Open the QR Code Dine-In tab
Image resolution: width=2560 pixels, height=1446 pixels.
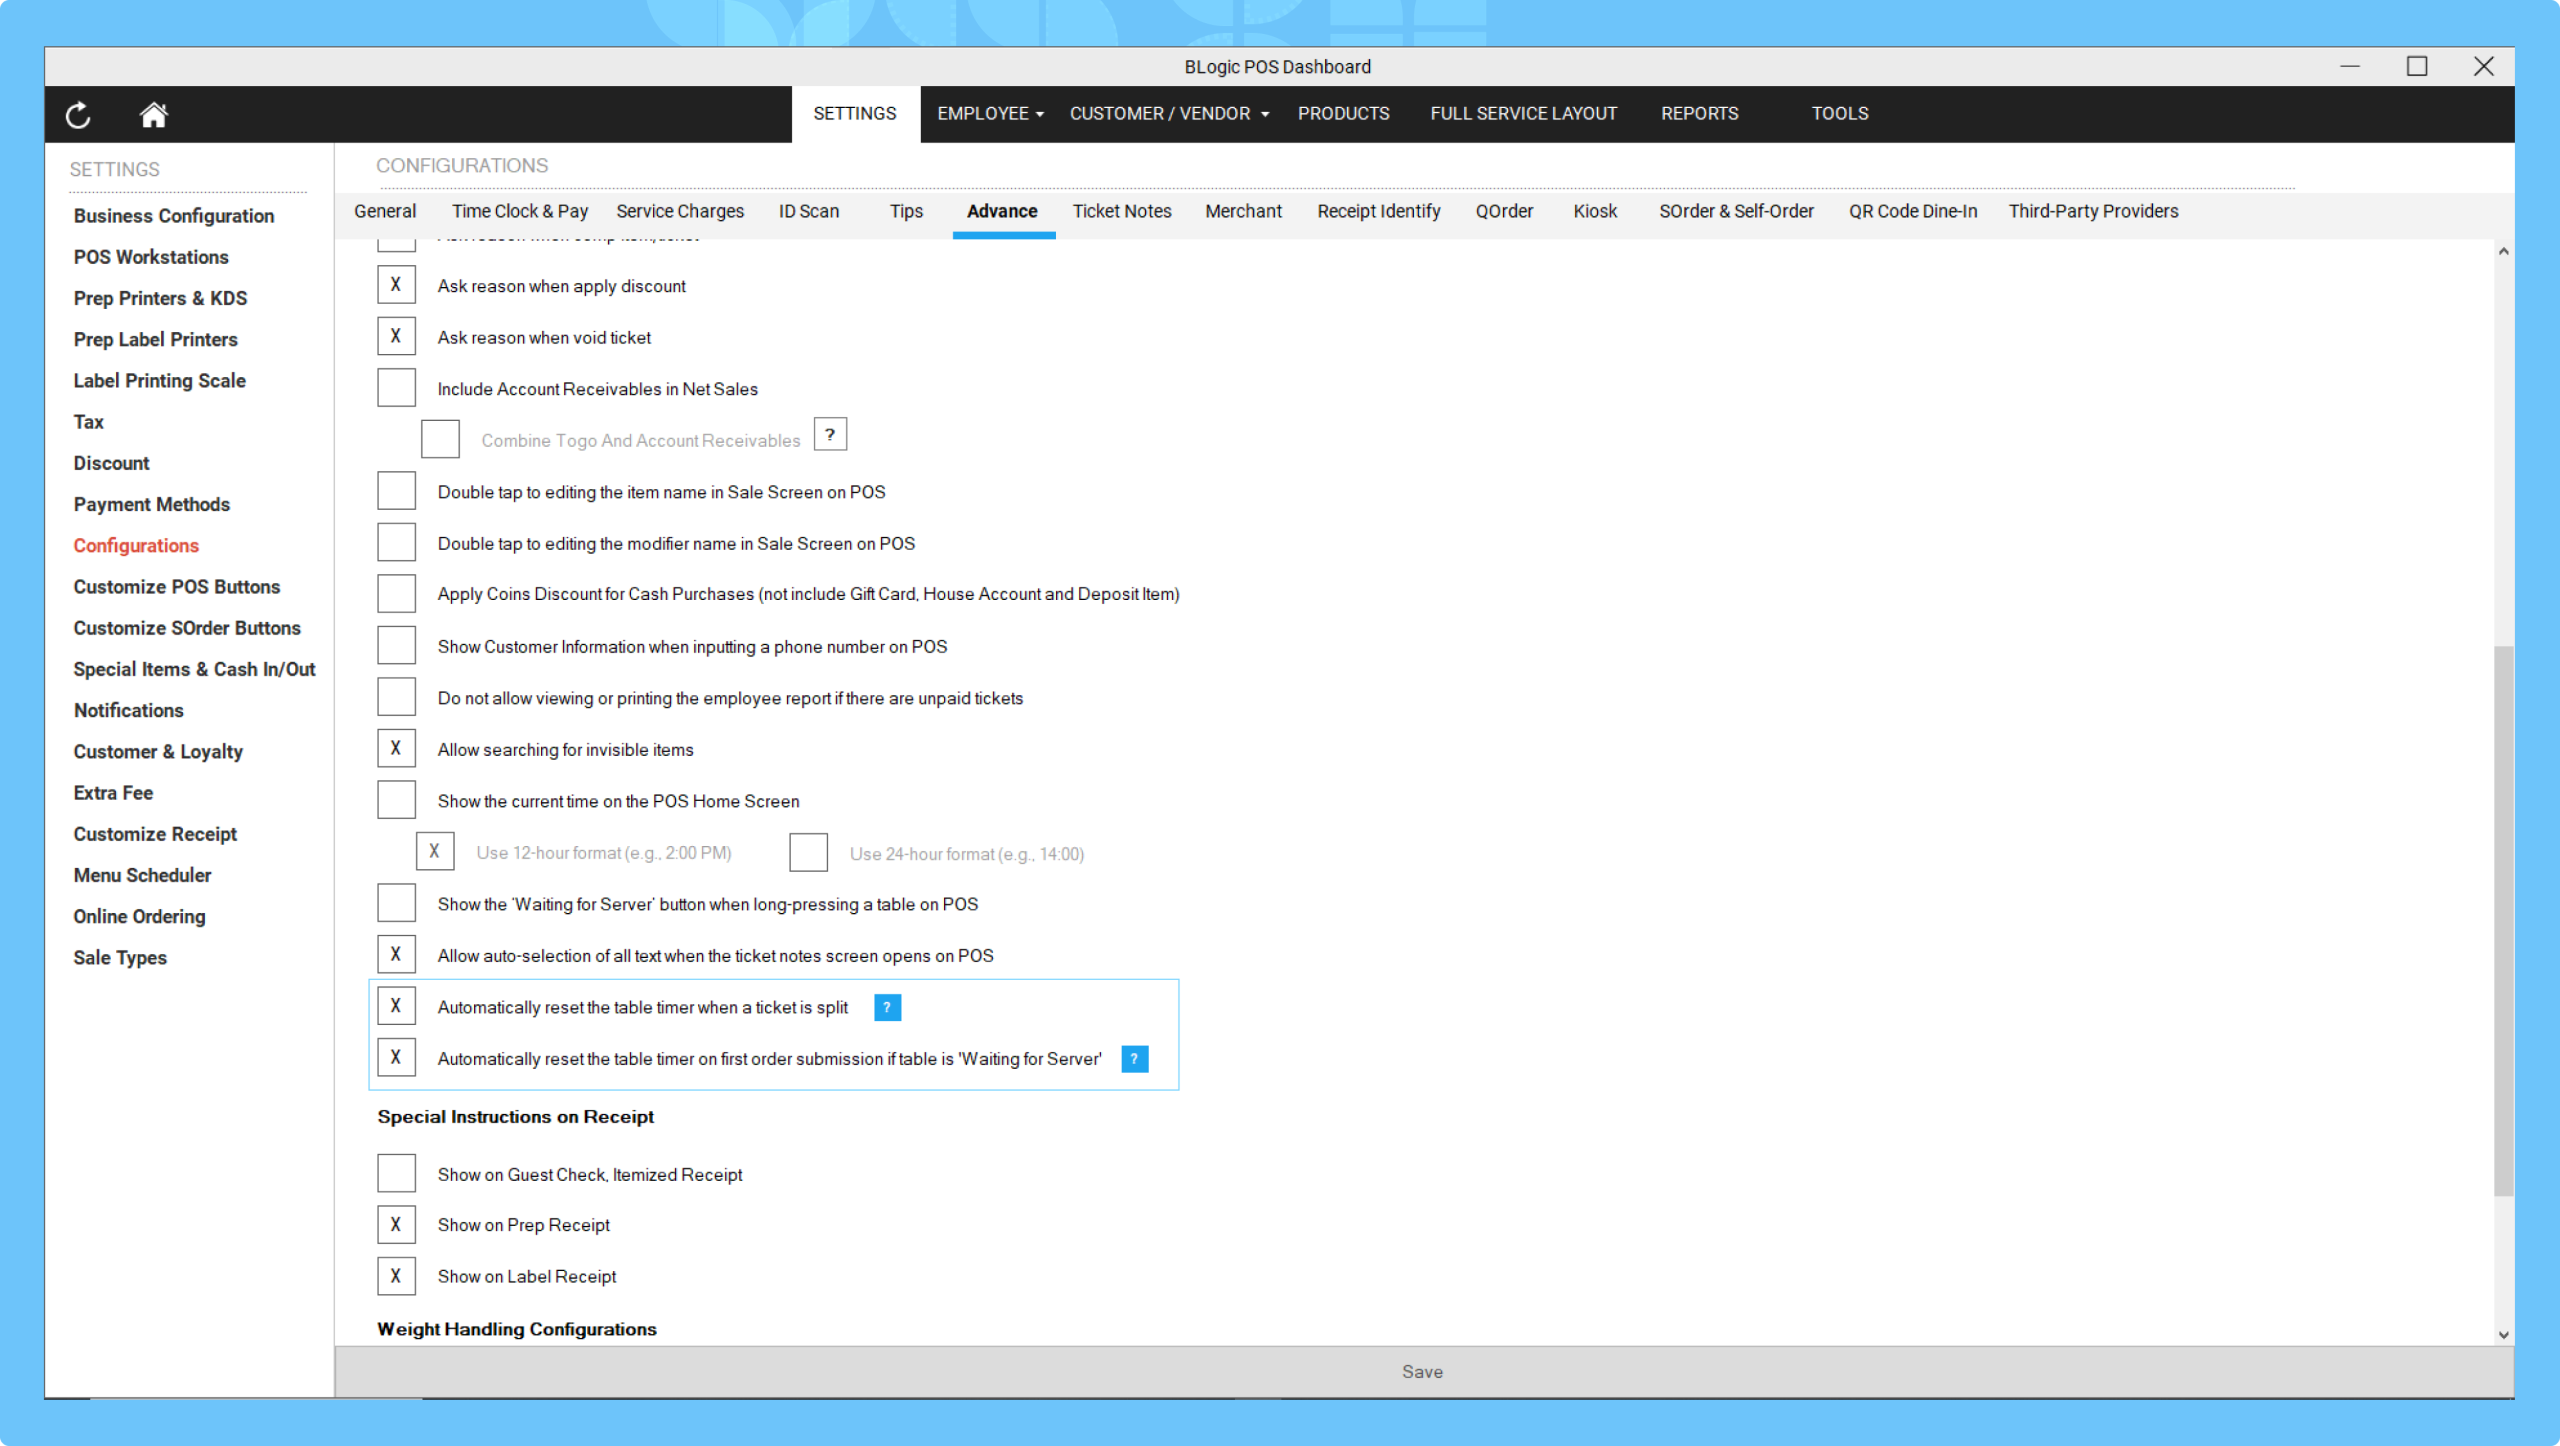(1912, 211)
